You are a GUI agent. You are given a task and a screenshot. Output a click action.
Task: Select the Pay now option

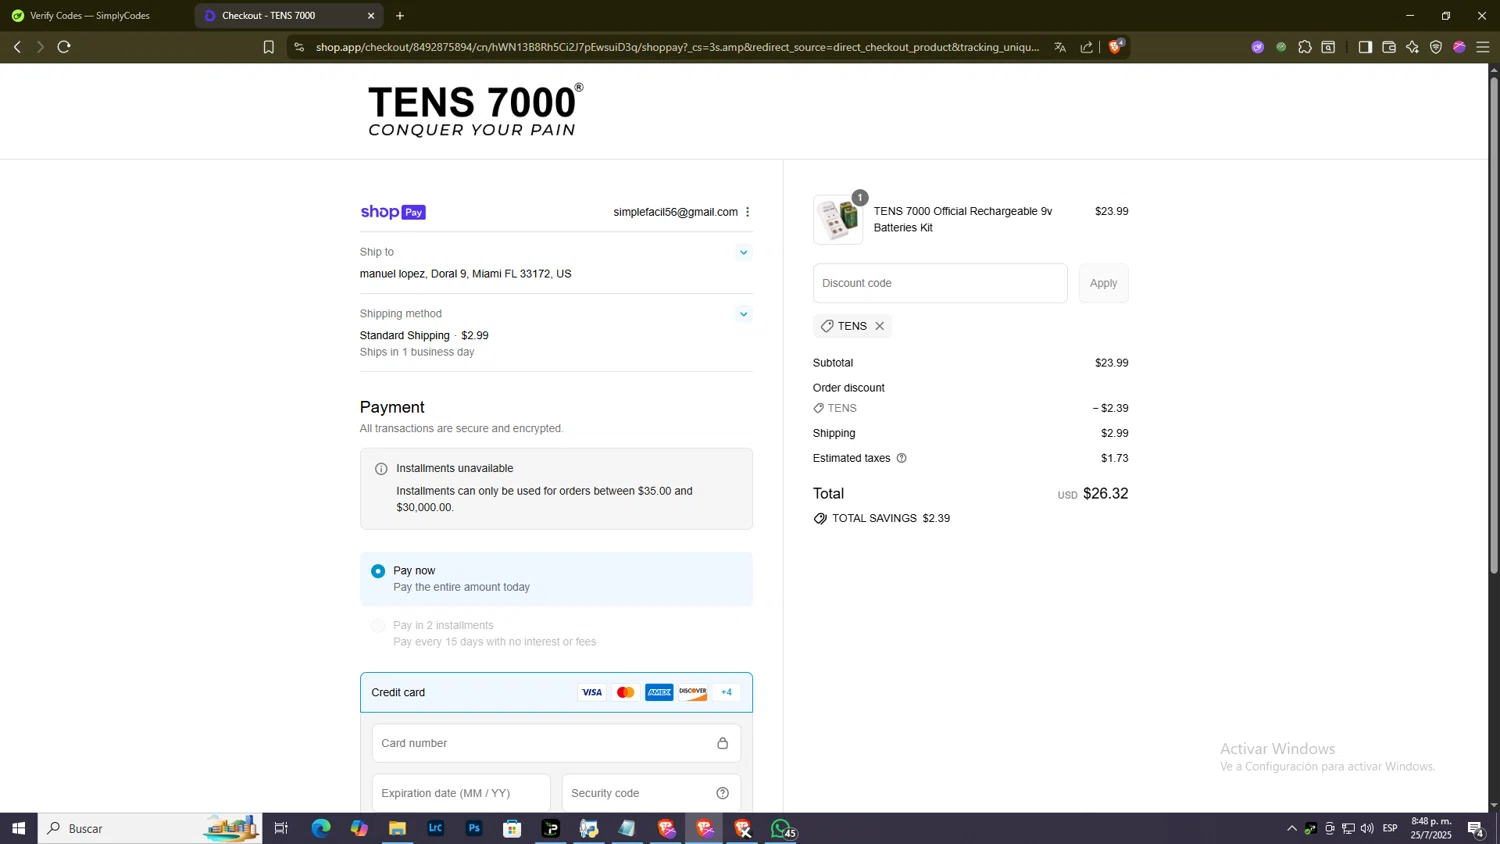[x=556, y=579]
